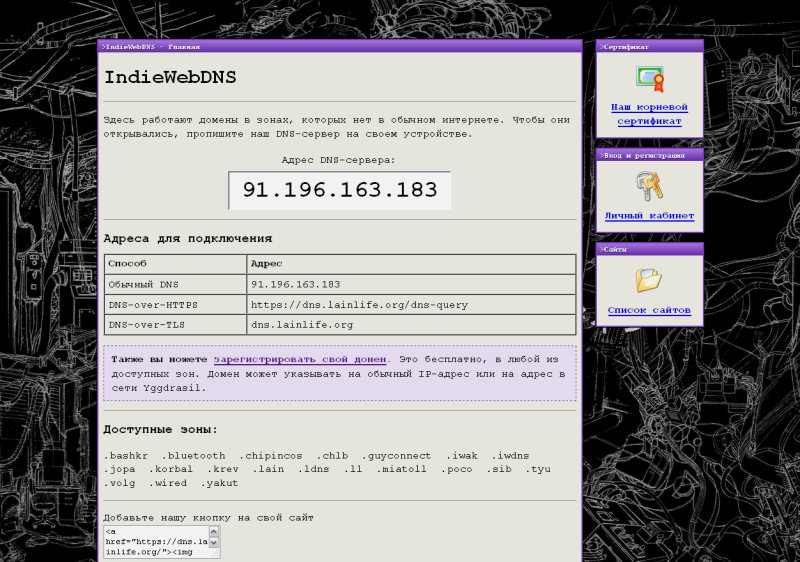Click the root certificate icon

[649, 79]
